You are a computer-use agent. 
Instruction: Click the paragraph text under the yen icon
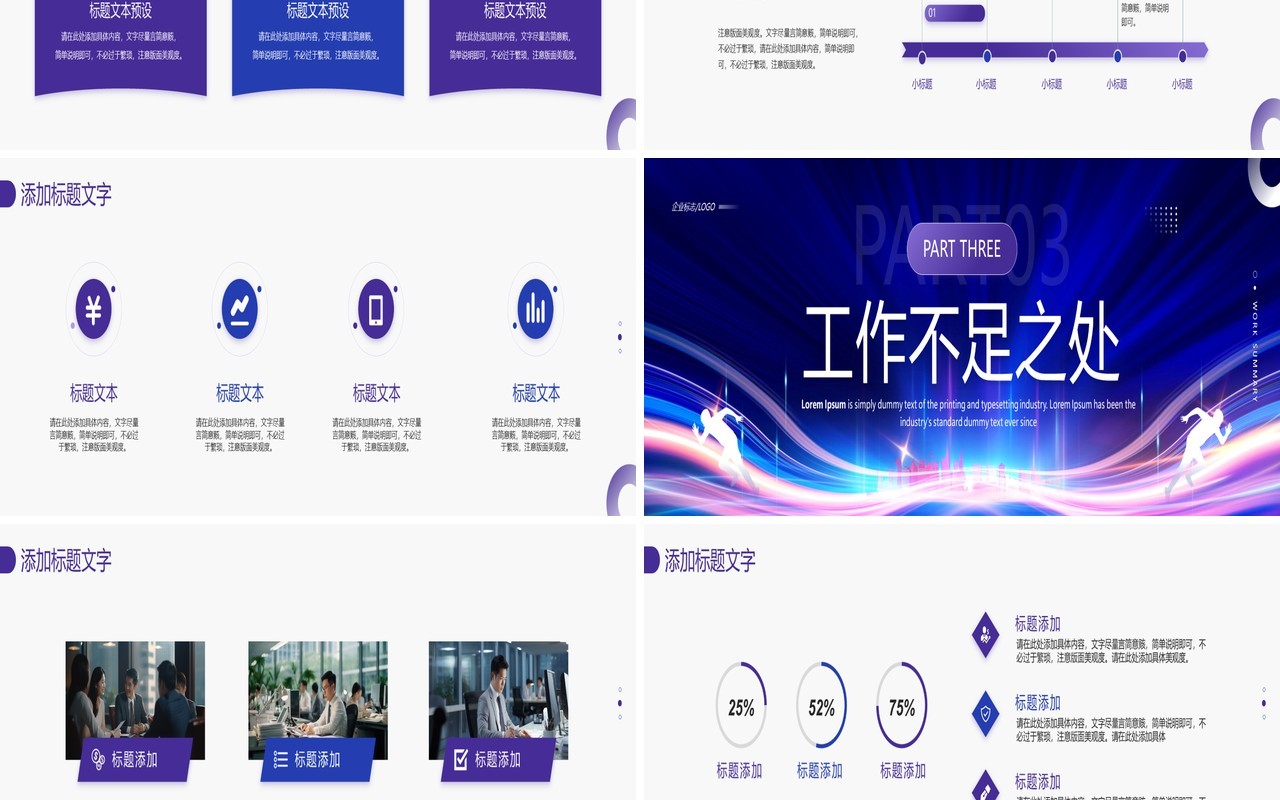94,435
